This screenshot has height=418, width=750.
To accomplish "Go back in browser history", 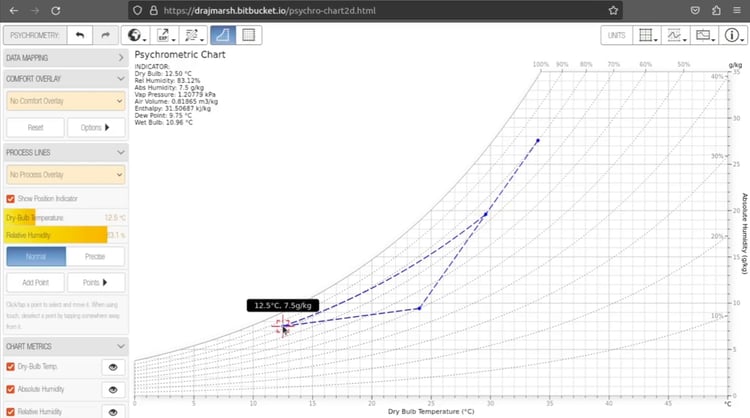I will point(14,11).
